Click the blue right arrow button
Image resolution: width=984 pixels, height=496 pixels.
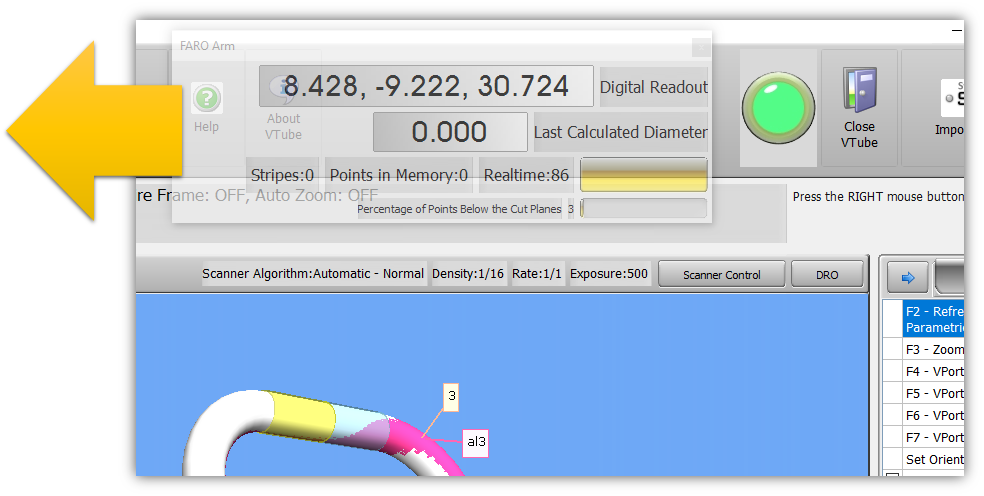(x=908, y=276)
